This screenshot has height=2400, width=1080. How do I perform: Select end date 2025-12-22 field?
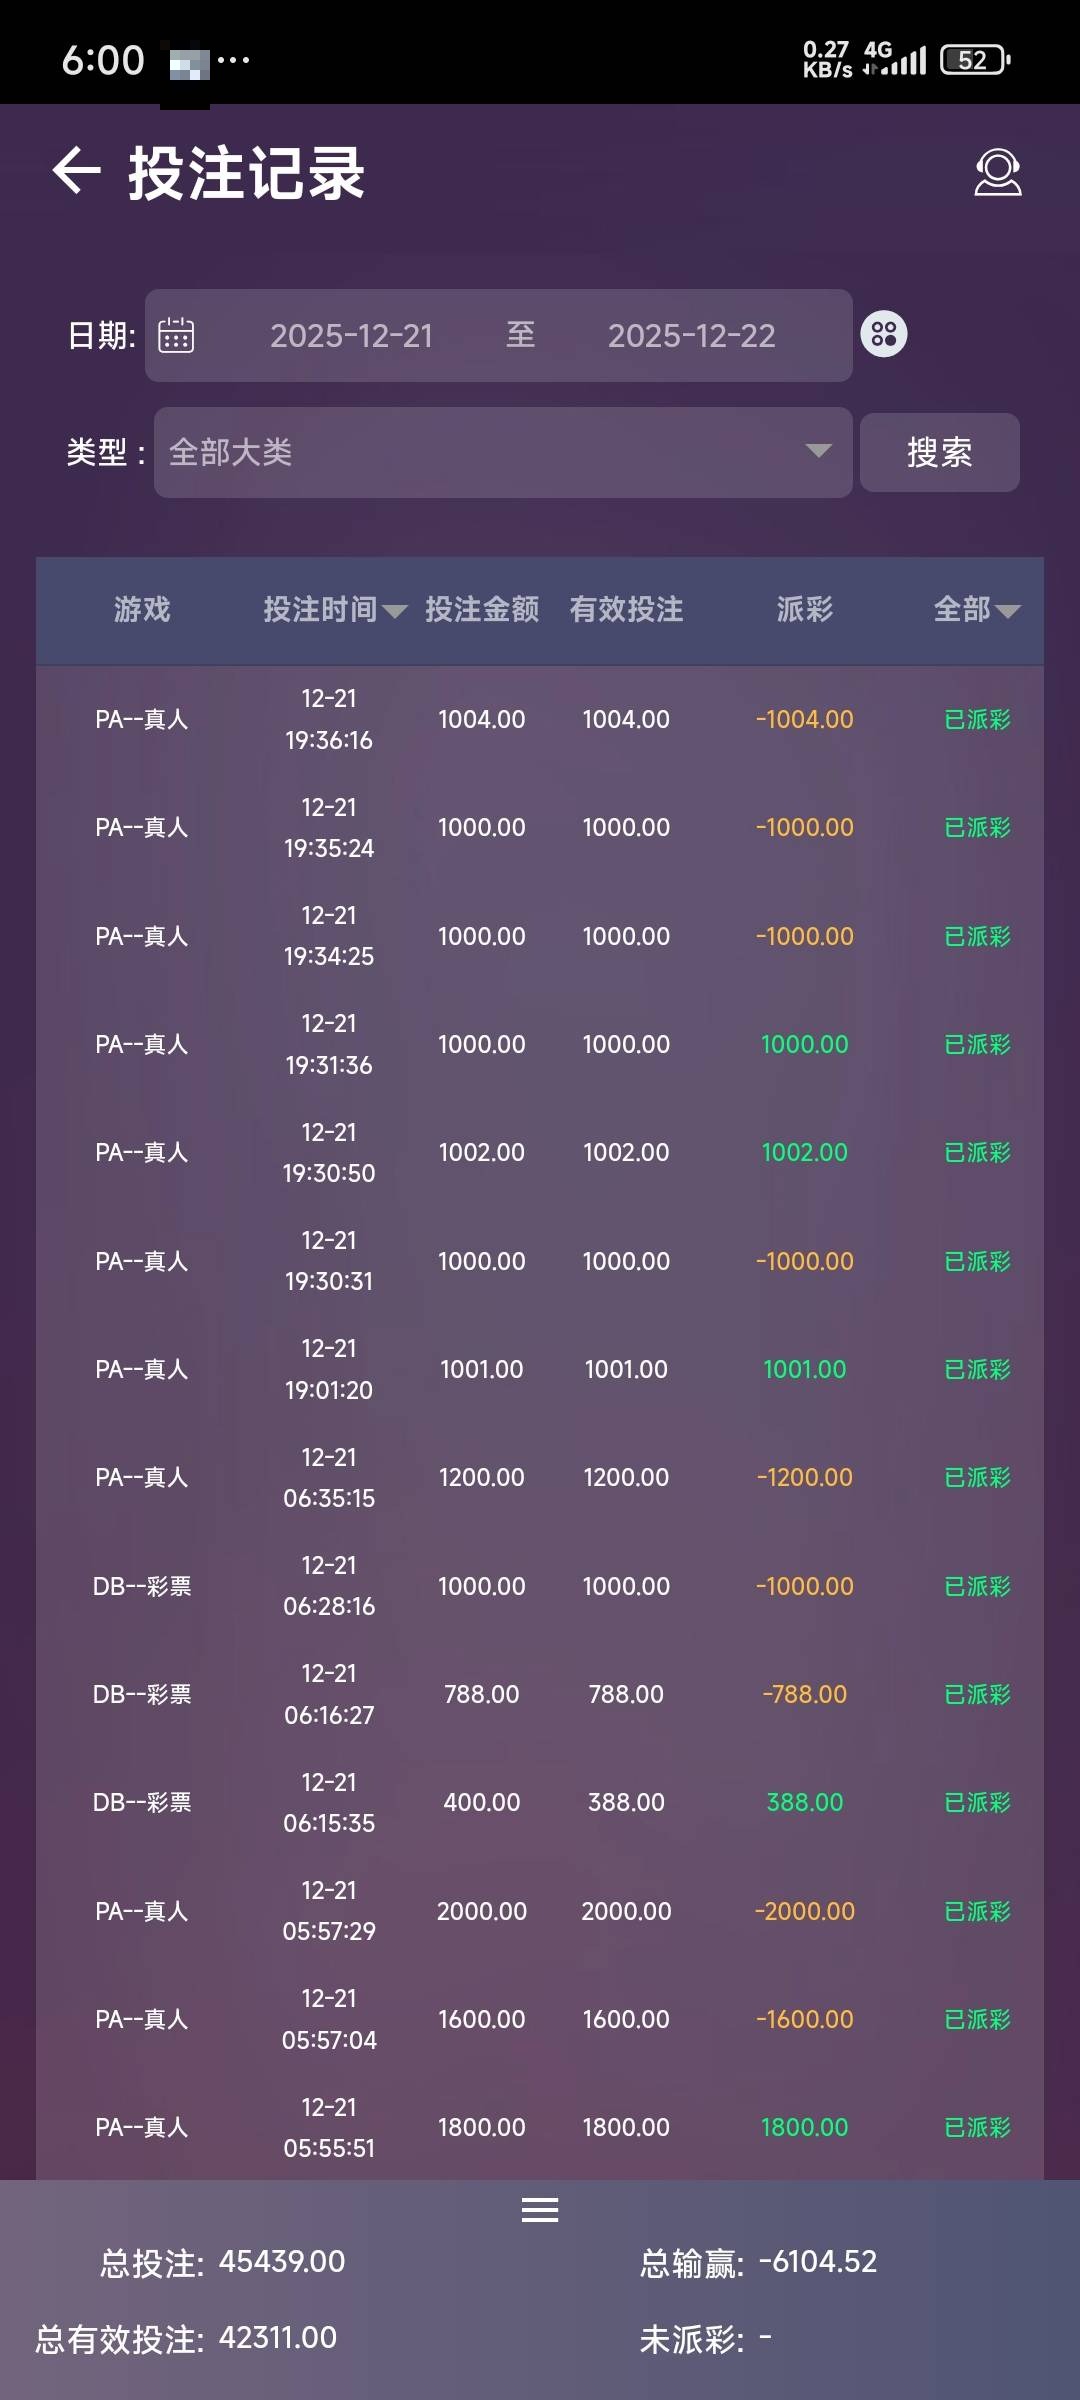point(691,336)
